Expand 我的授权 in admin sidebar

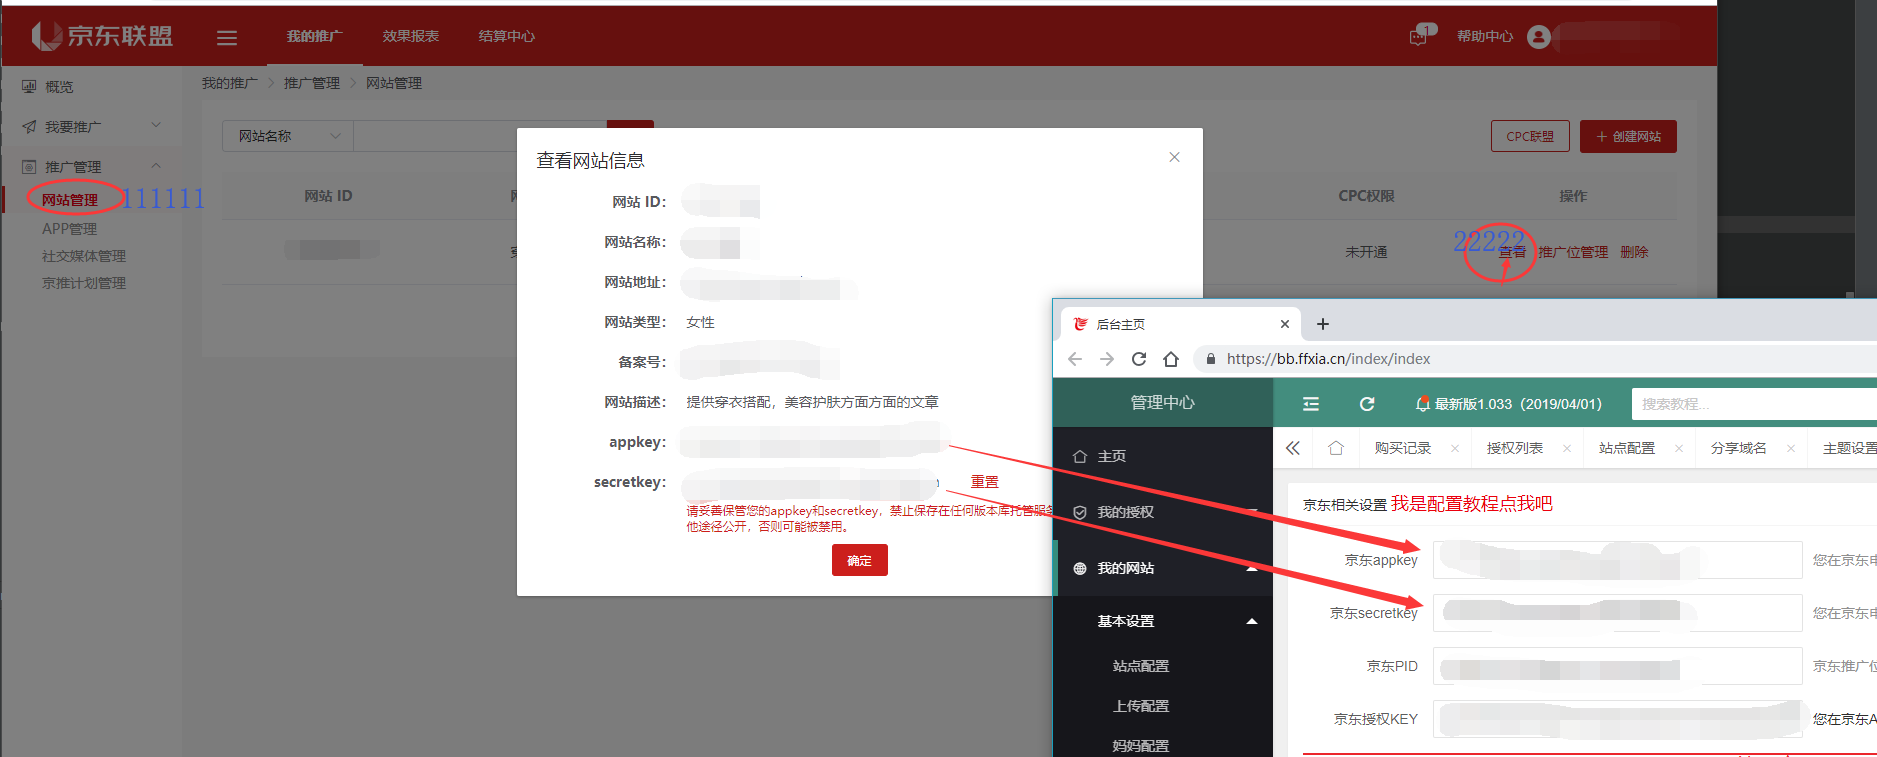[x=1163, y=512]
